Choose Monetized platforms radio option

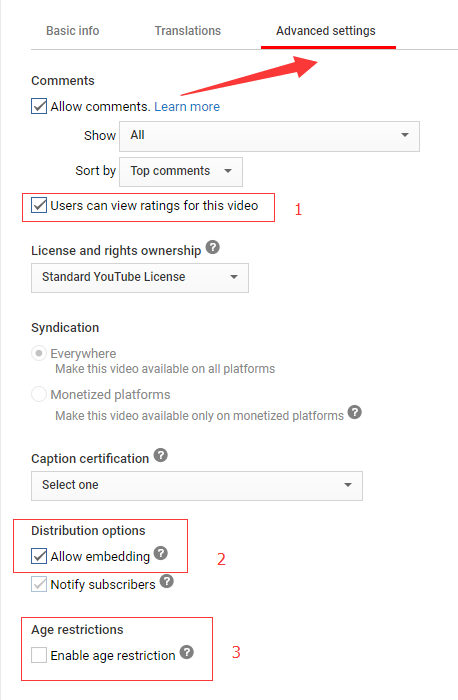pos(39,394)
